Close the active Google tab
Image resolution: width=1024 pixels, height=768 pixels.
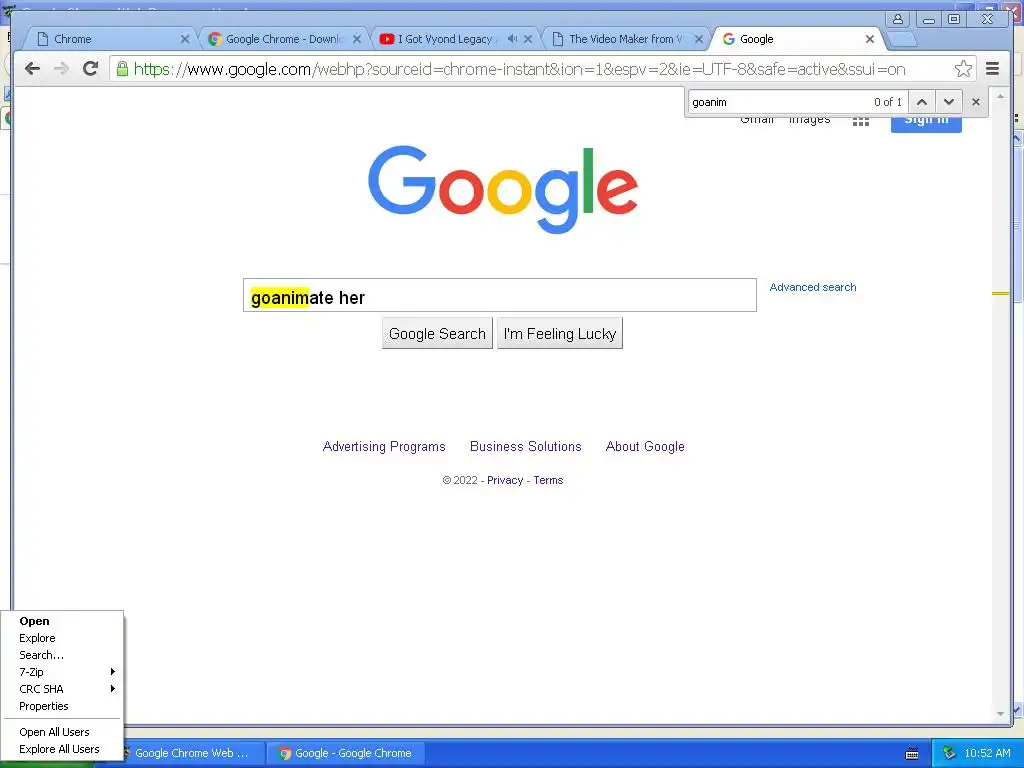pyautogui.click(x=870, y=39)
